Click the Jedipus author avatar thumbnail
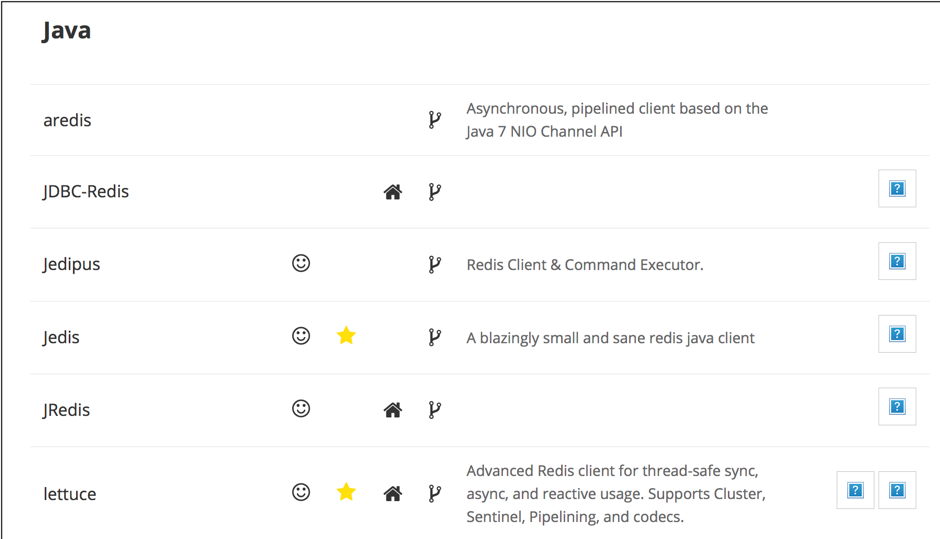Viewport: 940px width, 539px height. (897, 262)
